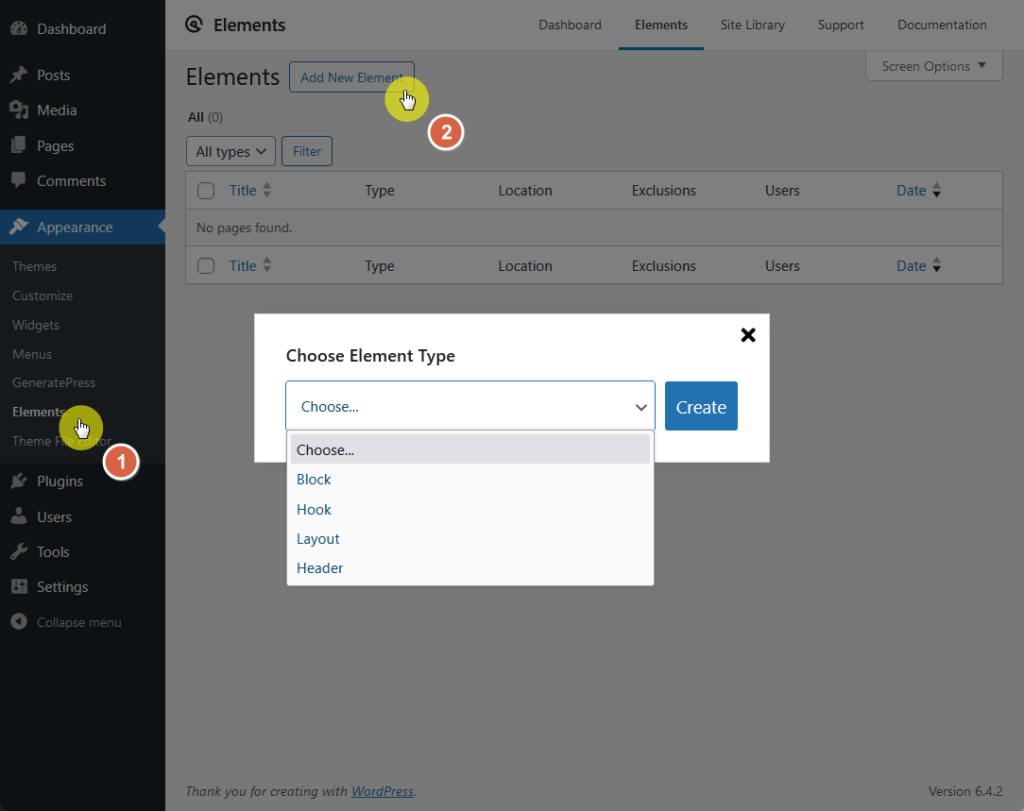Tick the select-all checkbox in table footer

click(x=206, y=266)
